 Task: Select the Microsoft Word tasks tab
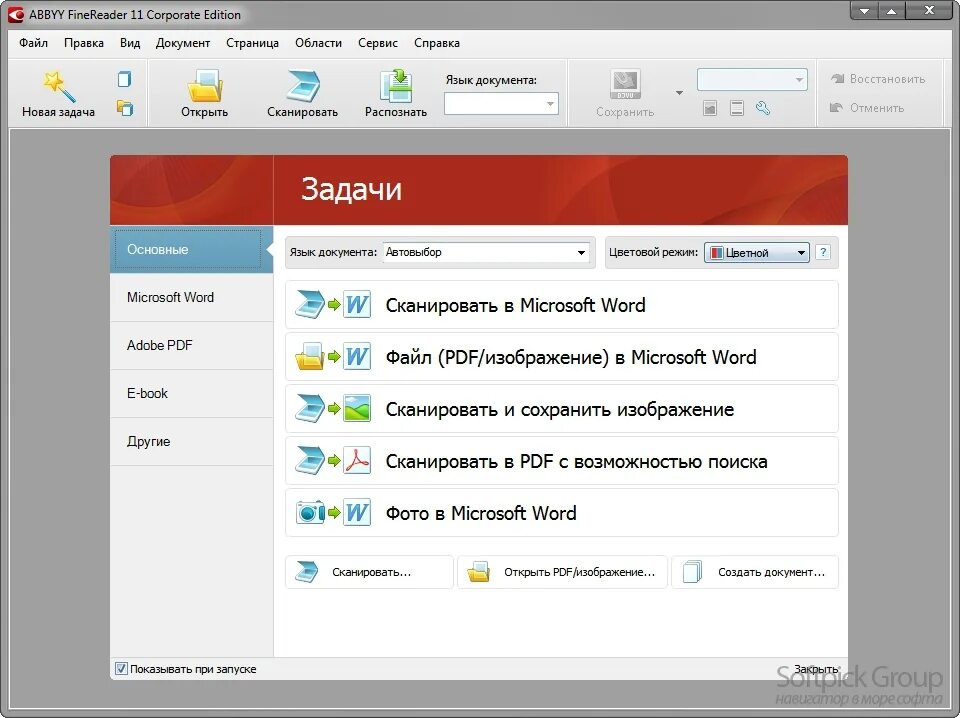click(x=191, y=297)
